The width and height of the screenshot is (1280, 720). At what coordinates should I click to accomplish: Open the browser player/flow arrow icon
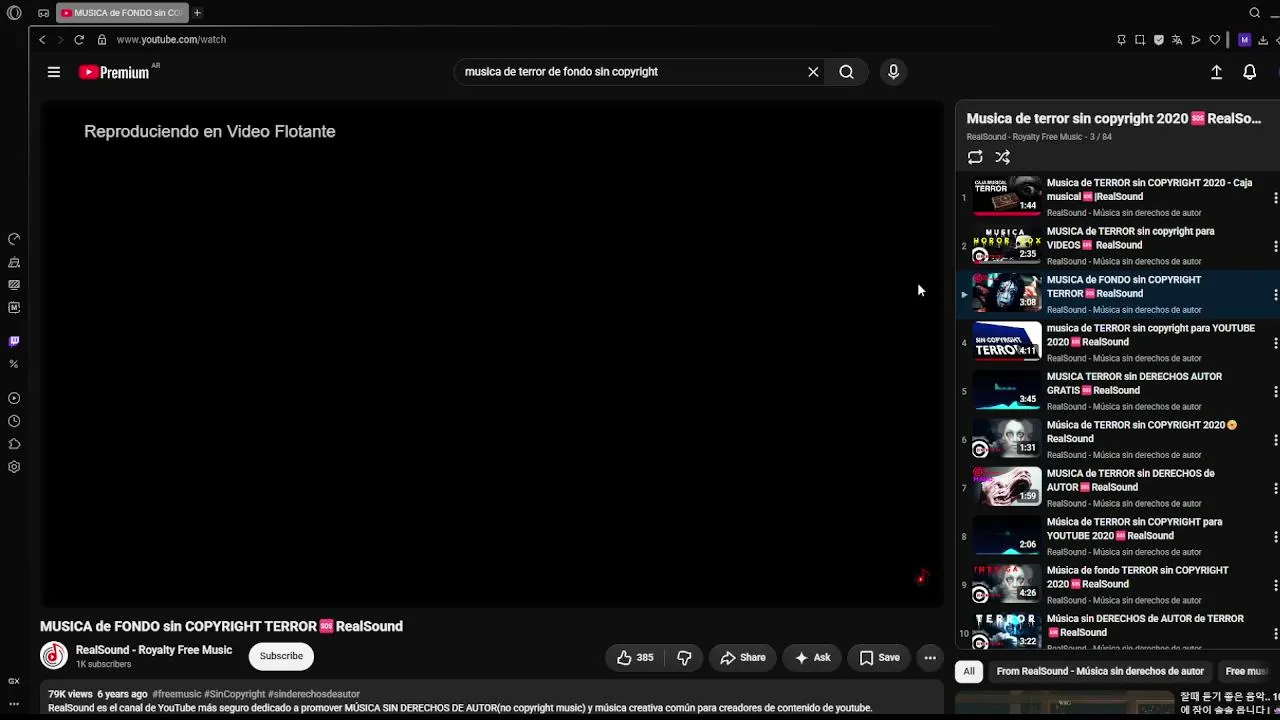tap(1196, 40)
